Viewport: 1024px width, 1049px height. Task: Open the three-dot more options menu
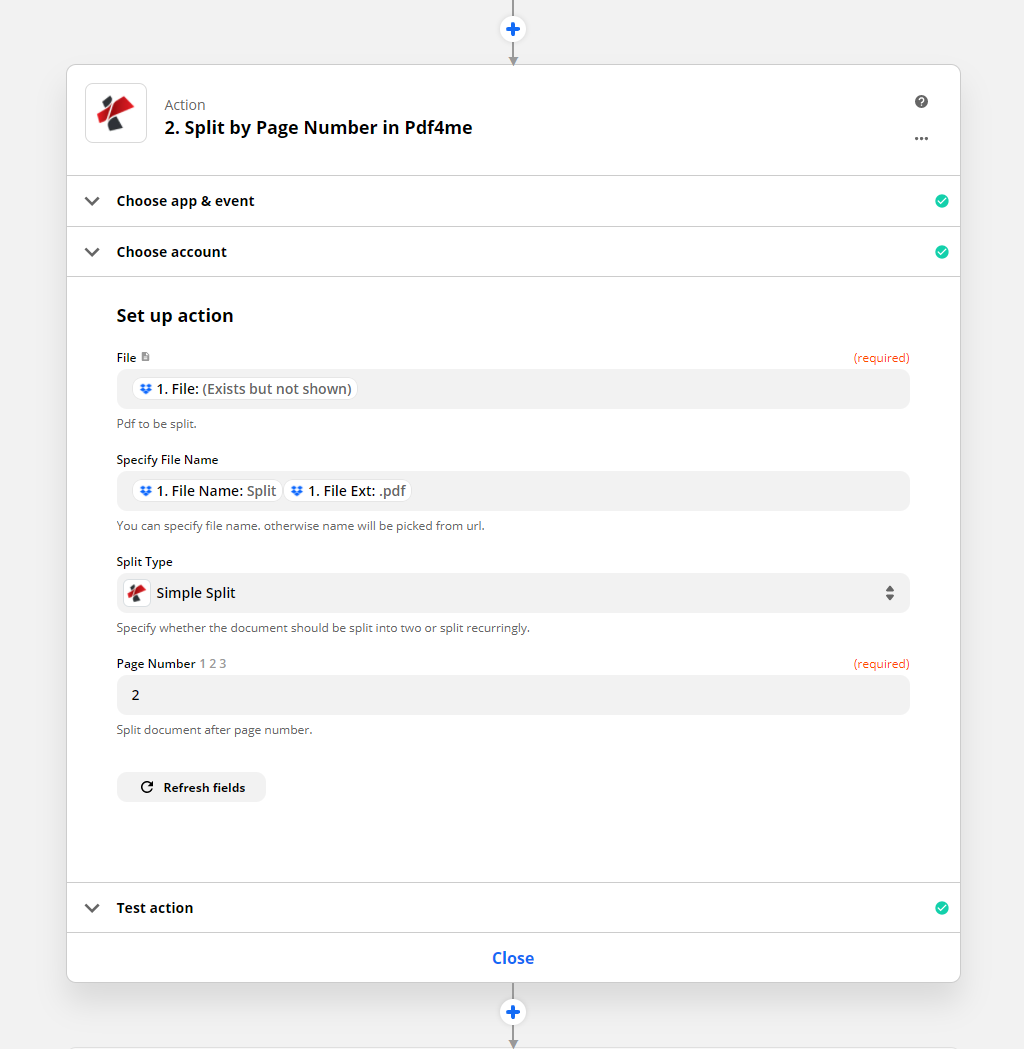tap(921, 139)
